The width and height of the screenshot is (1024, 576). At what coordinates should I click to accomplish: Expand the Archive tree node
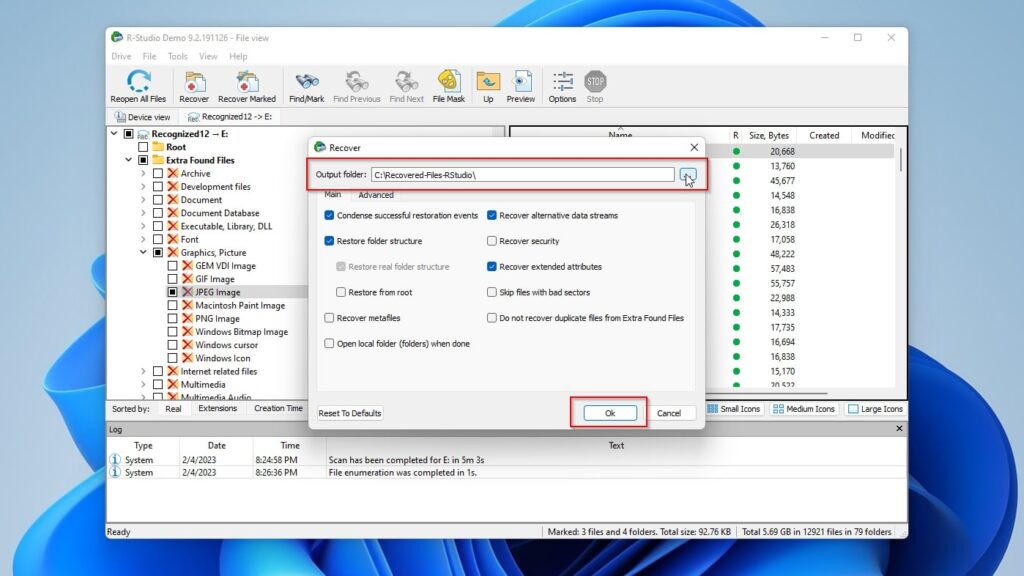click(x=143, y=173)
